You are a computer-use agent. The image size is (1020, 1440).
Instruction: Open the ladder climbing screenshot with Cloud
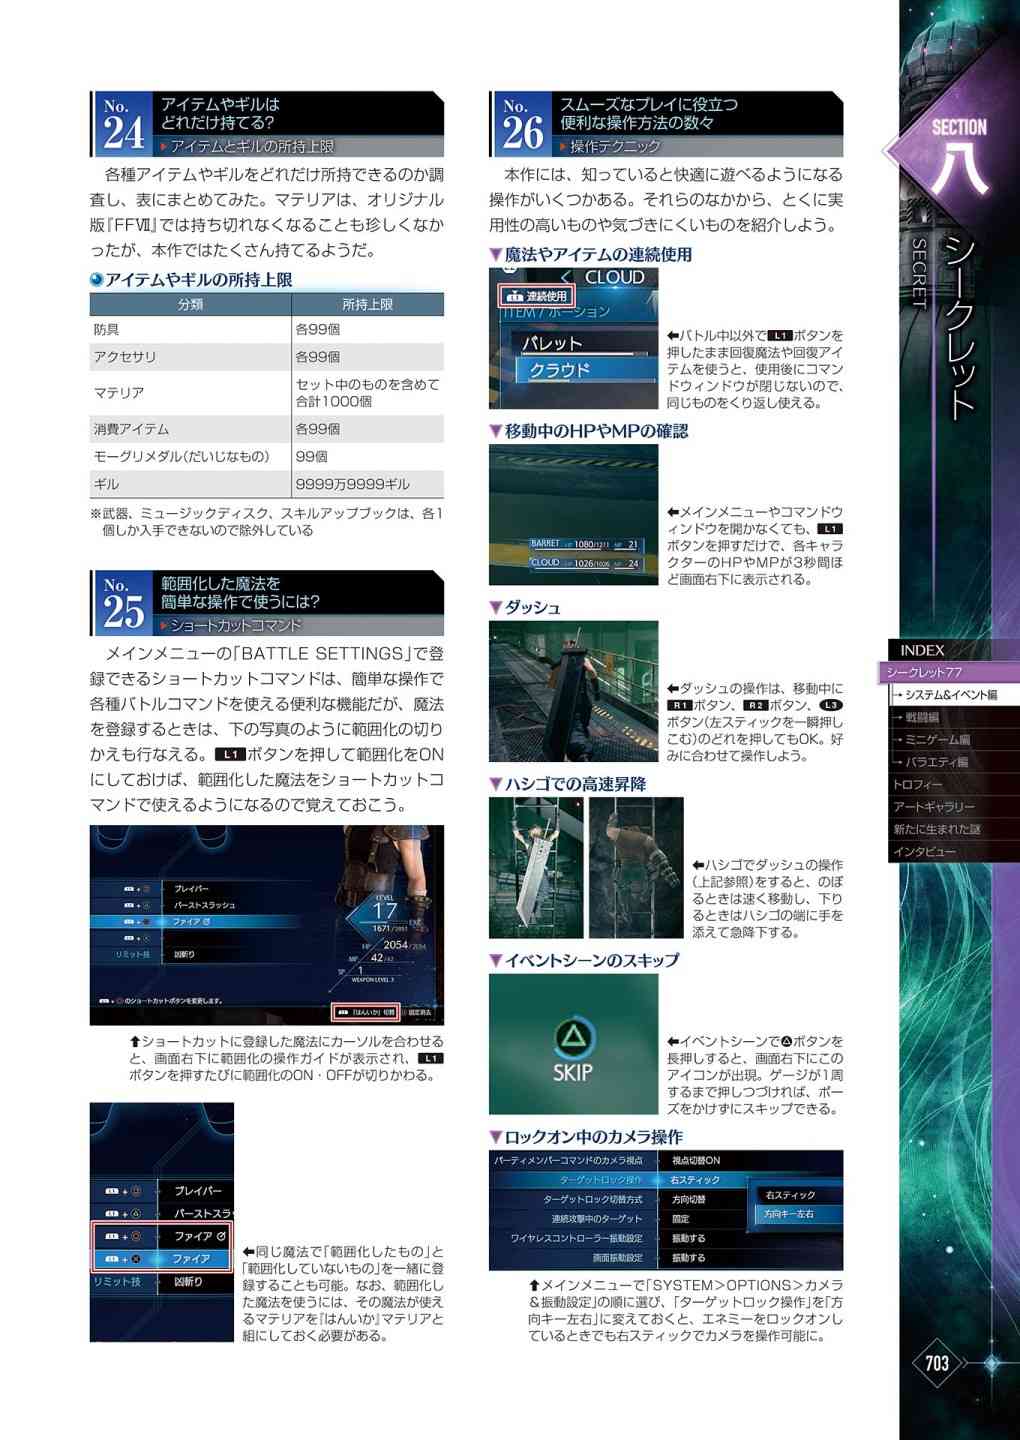tap(535, 868)
